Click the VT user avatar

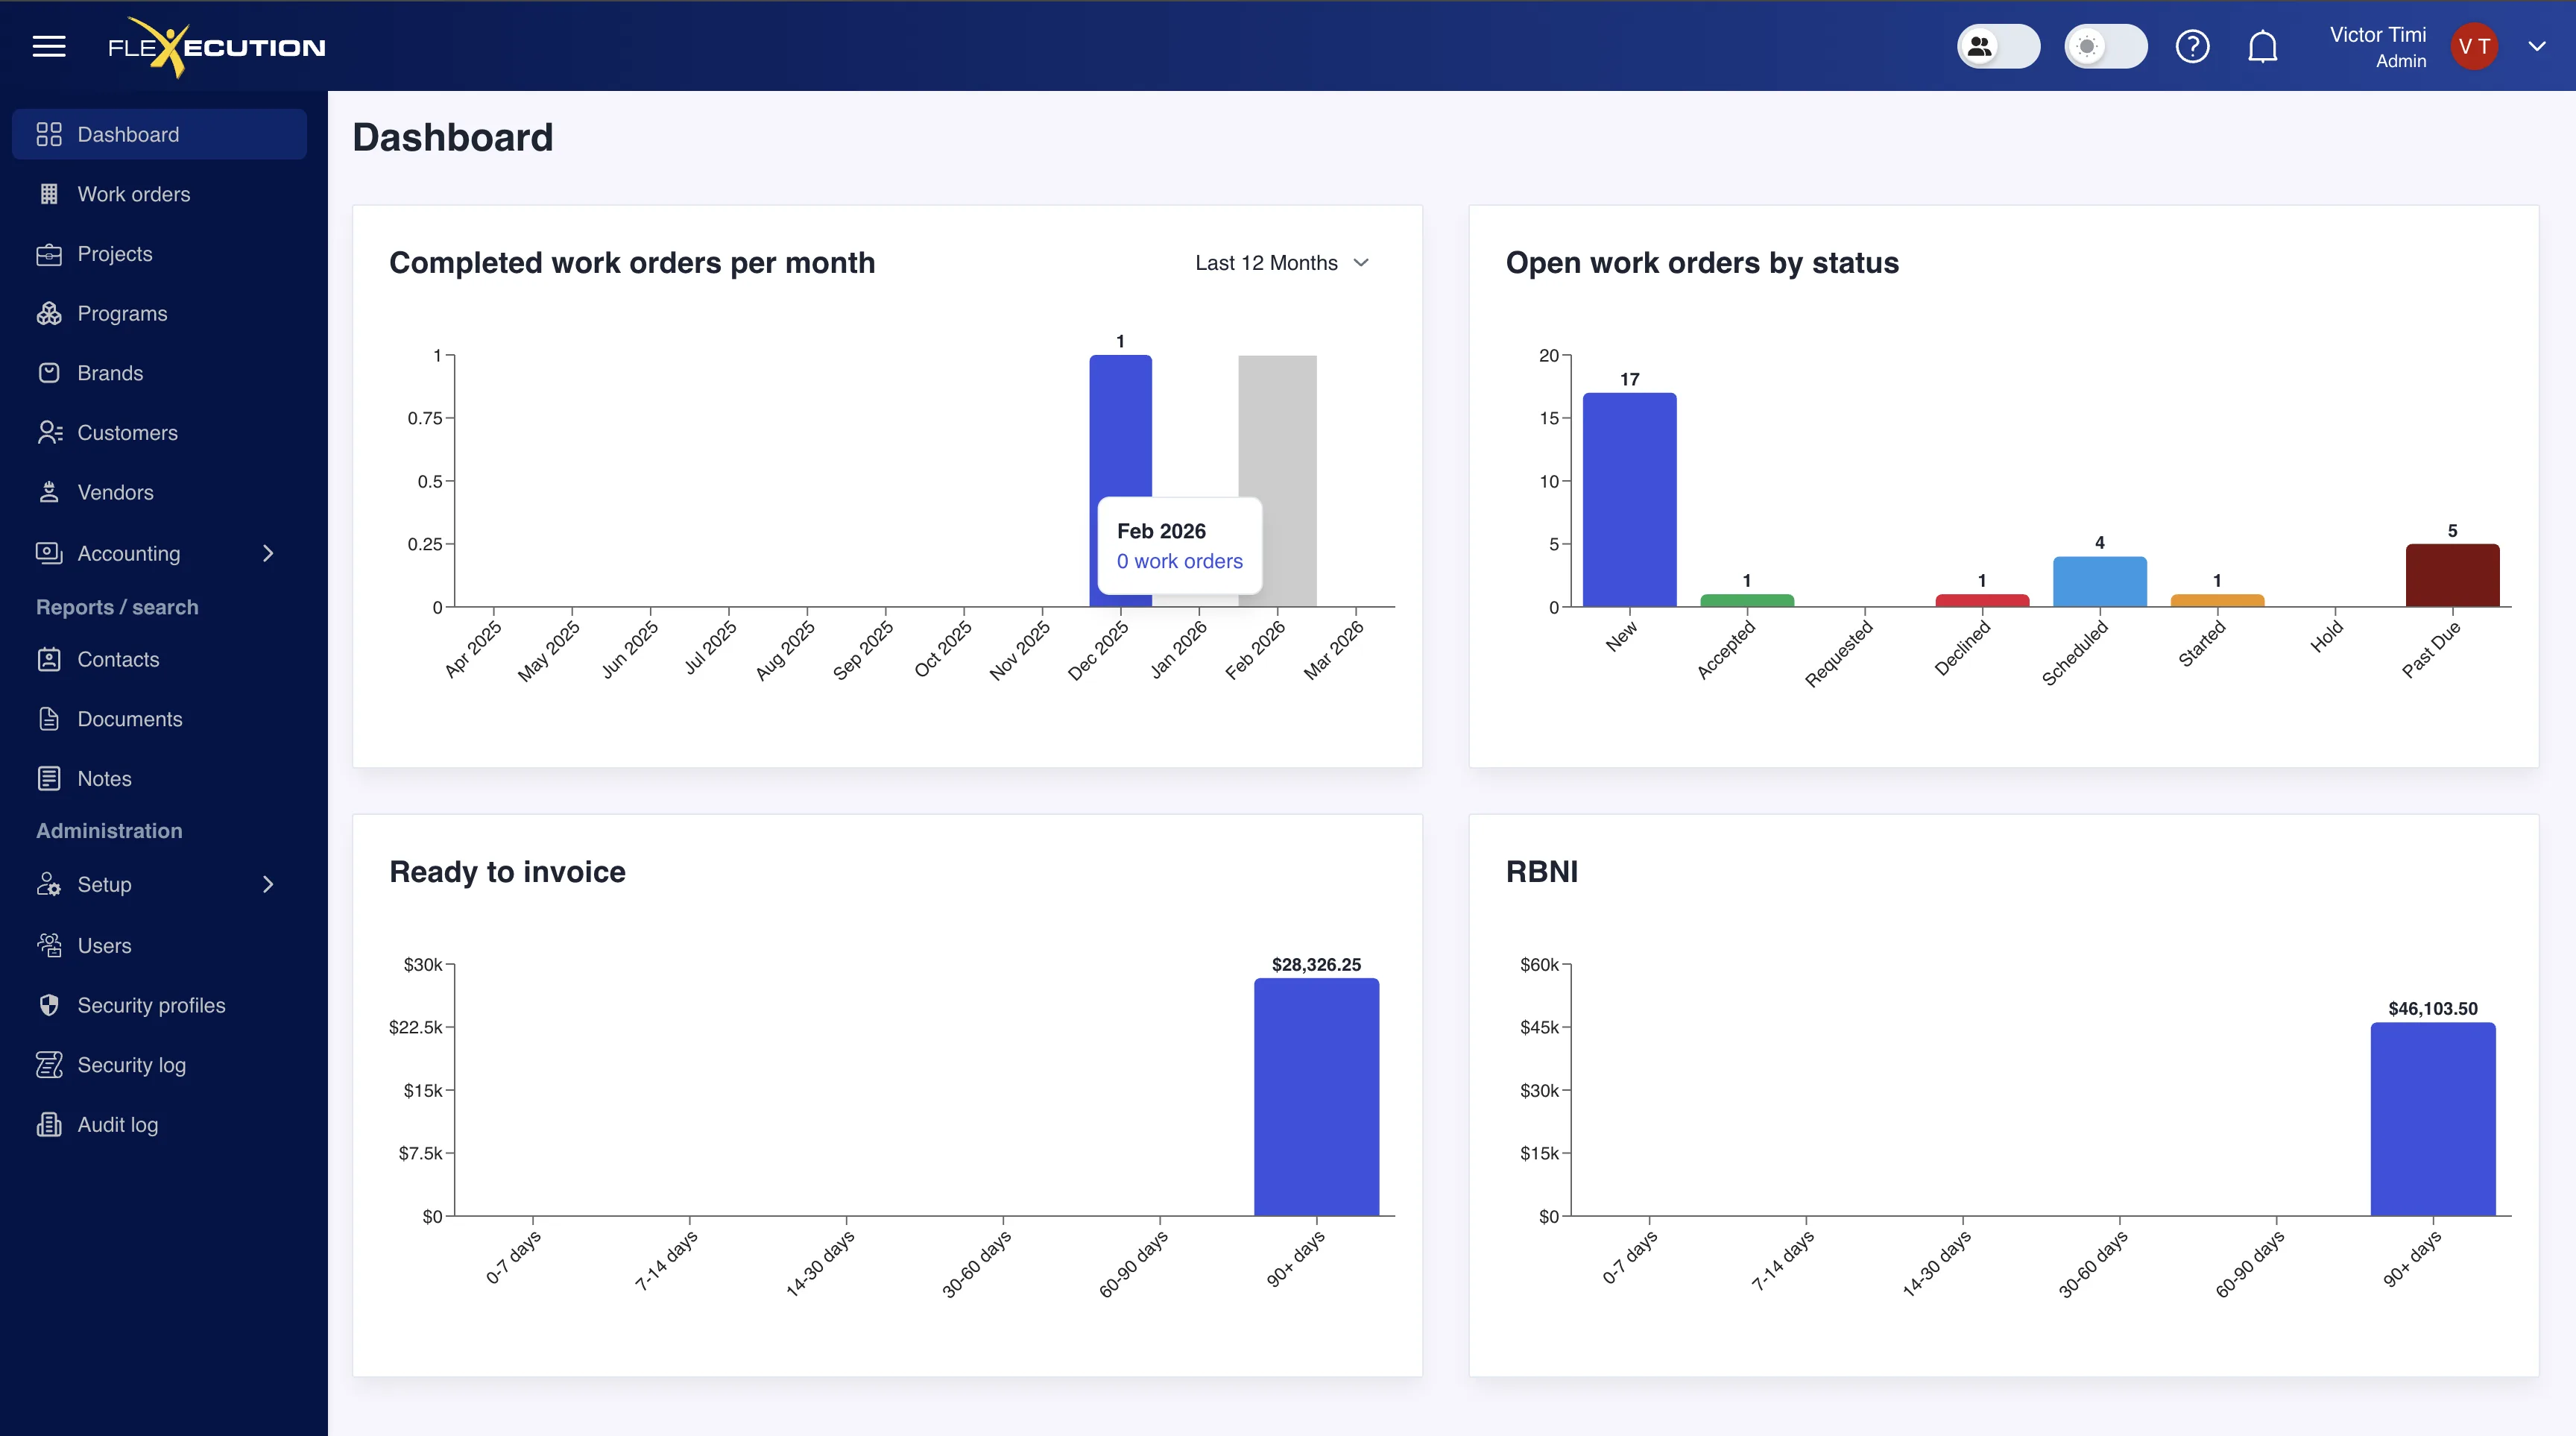click(x=2473, y=46)
